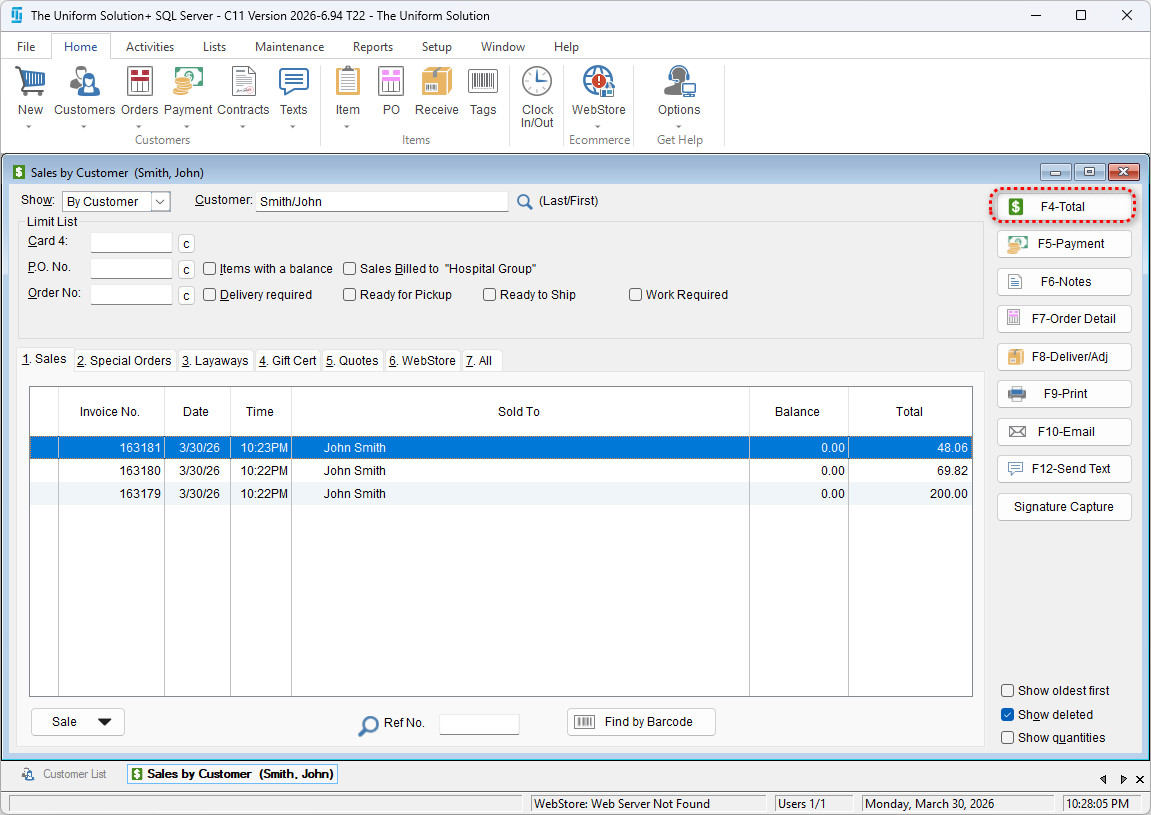
Task: Expand the New ribbon dropdown arrow
Action: coord(30,127)
